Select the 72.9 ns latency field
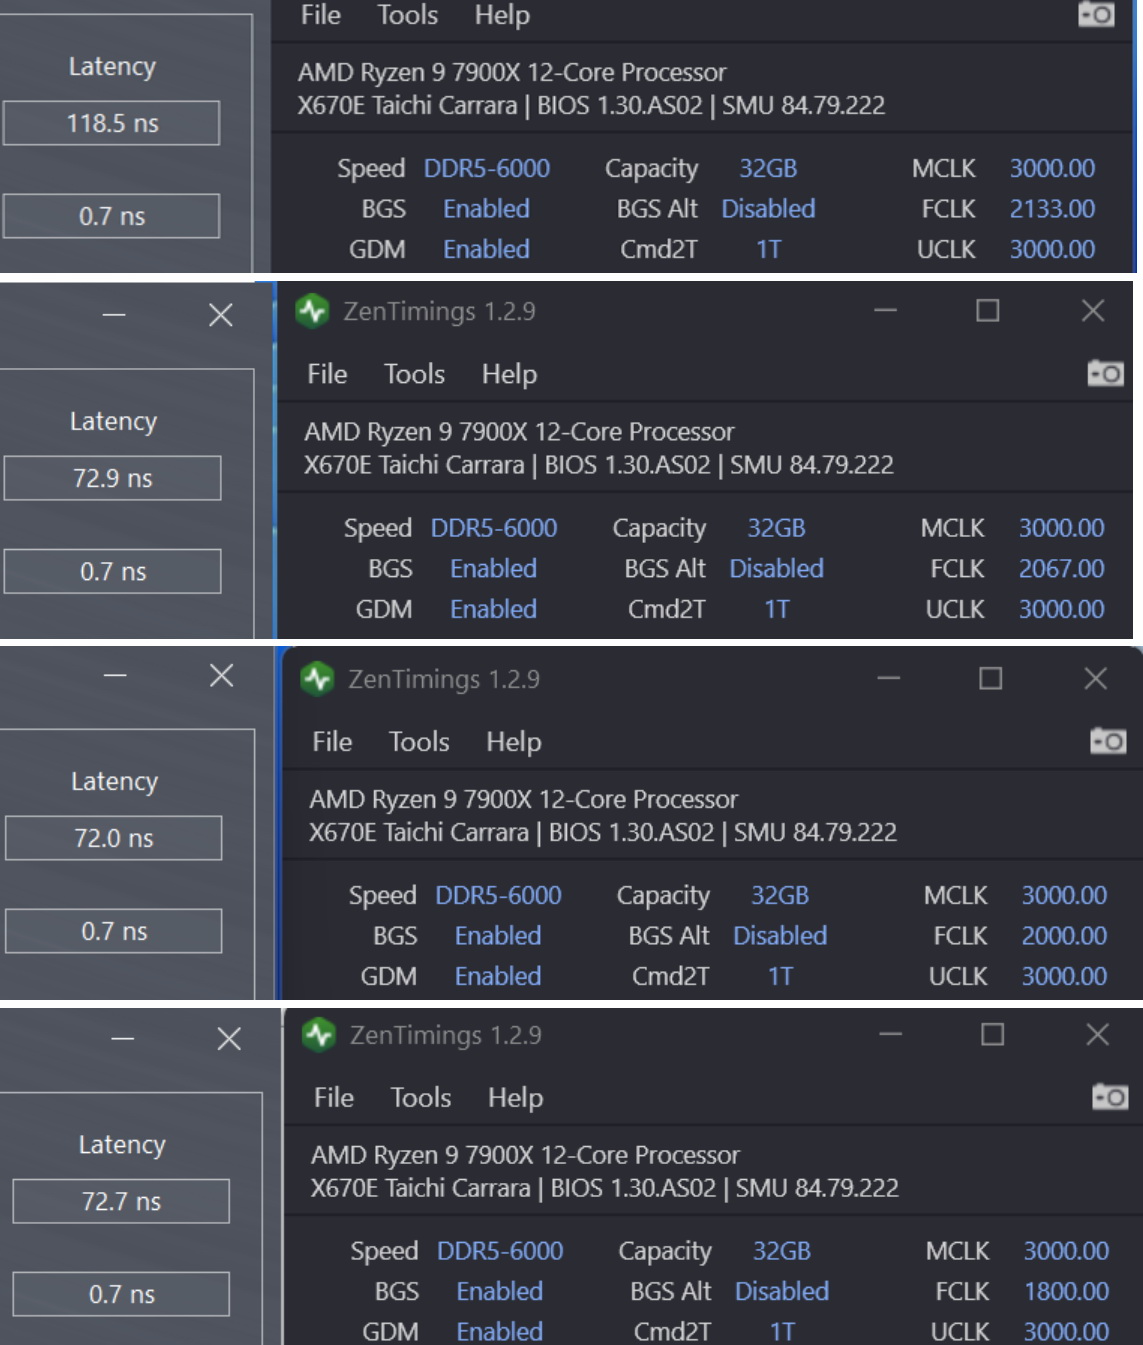This screenshot has height=1345, width=1143. (x=112, y=478)
